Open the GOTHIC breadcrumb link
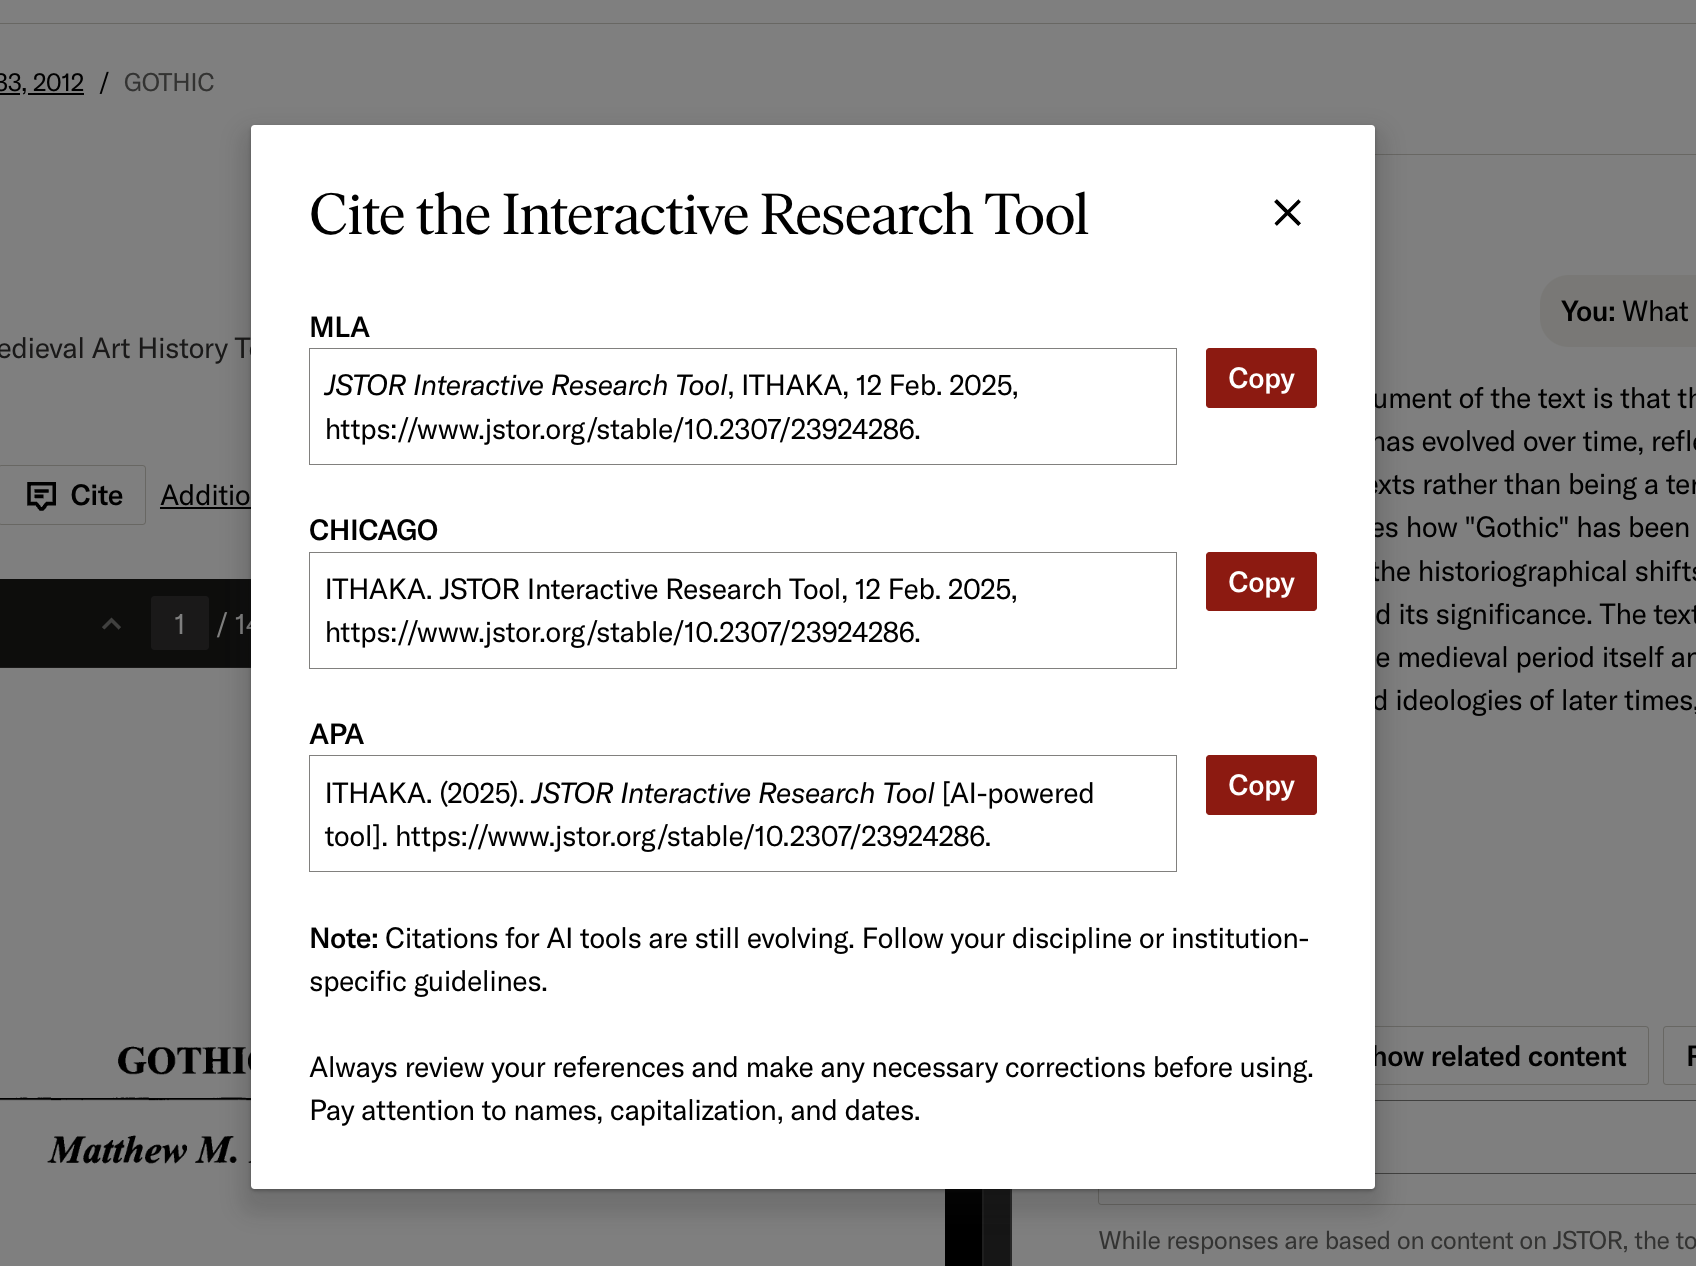Image resolution: width=1696 pixels, height=1266 pixels. (x=169, y=82)
